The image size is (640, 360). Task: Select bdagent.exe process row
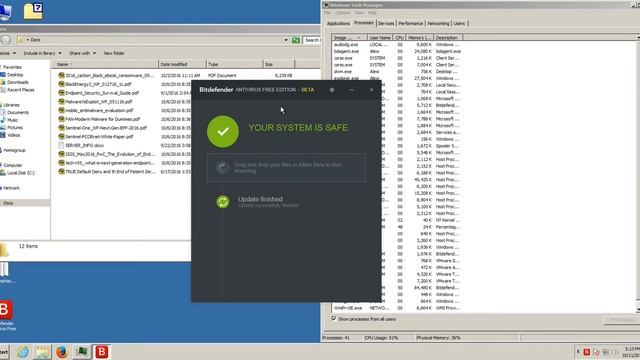coord(397,51)
